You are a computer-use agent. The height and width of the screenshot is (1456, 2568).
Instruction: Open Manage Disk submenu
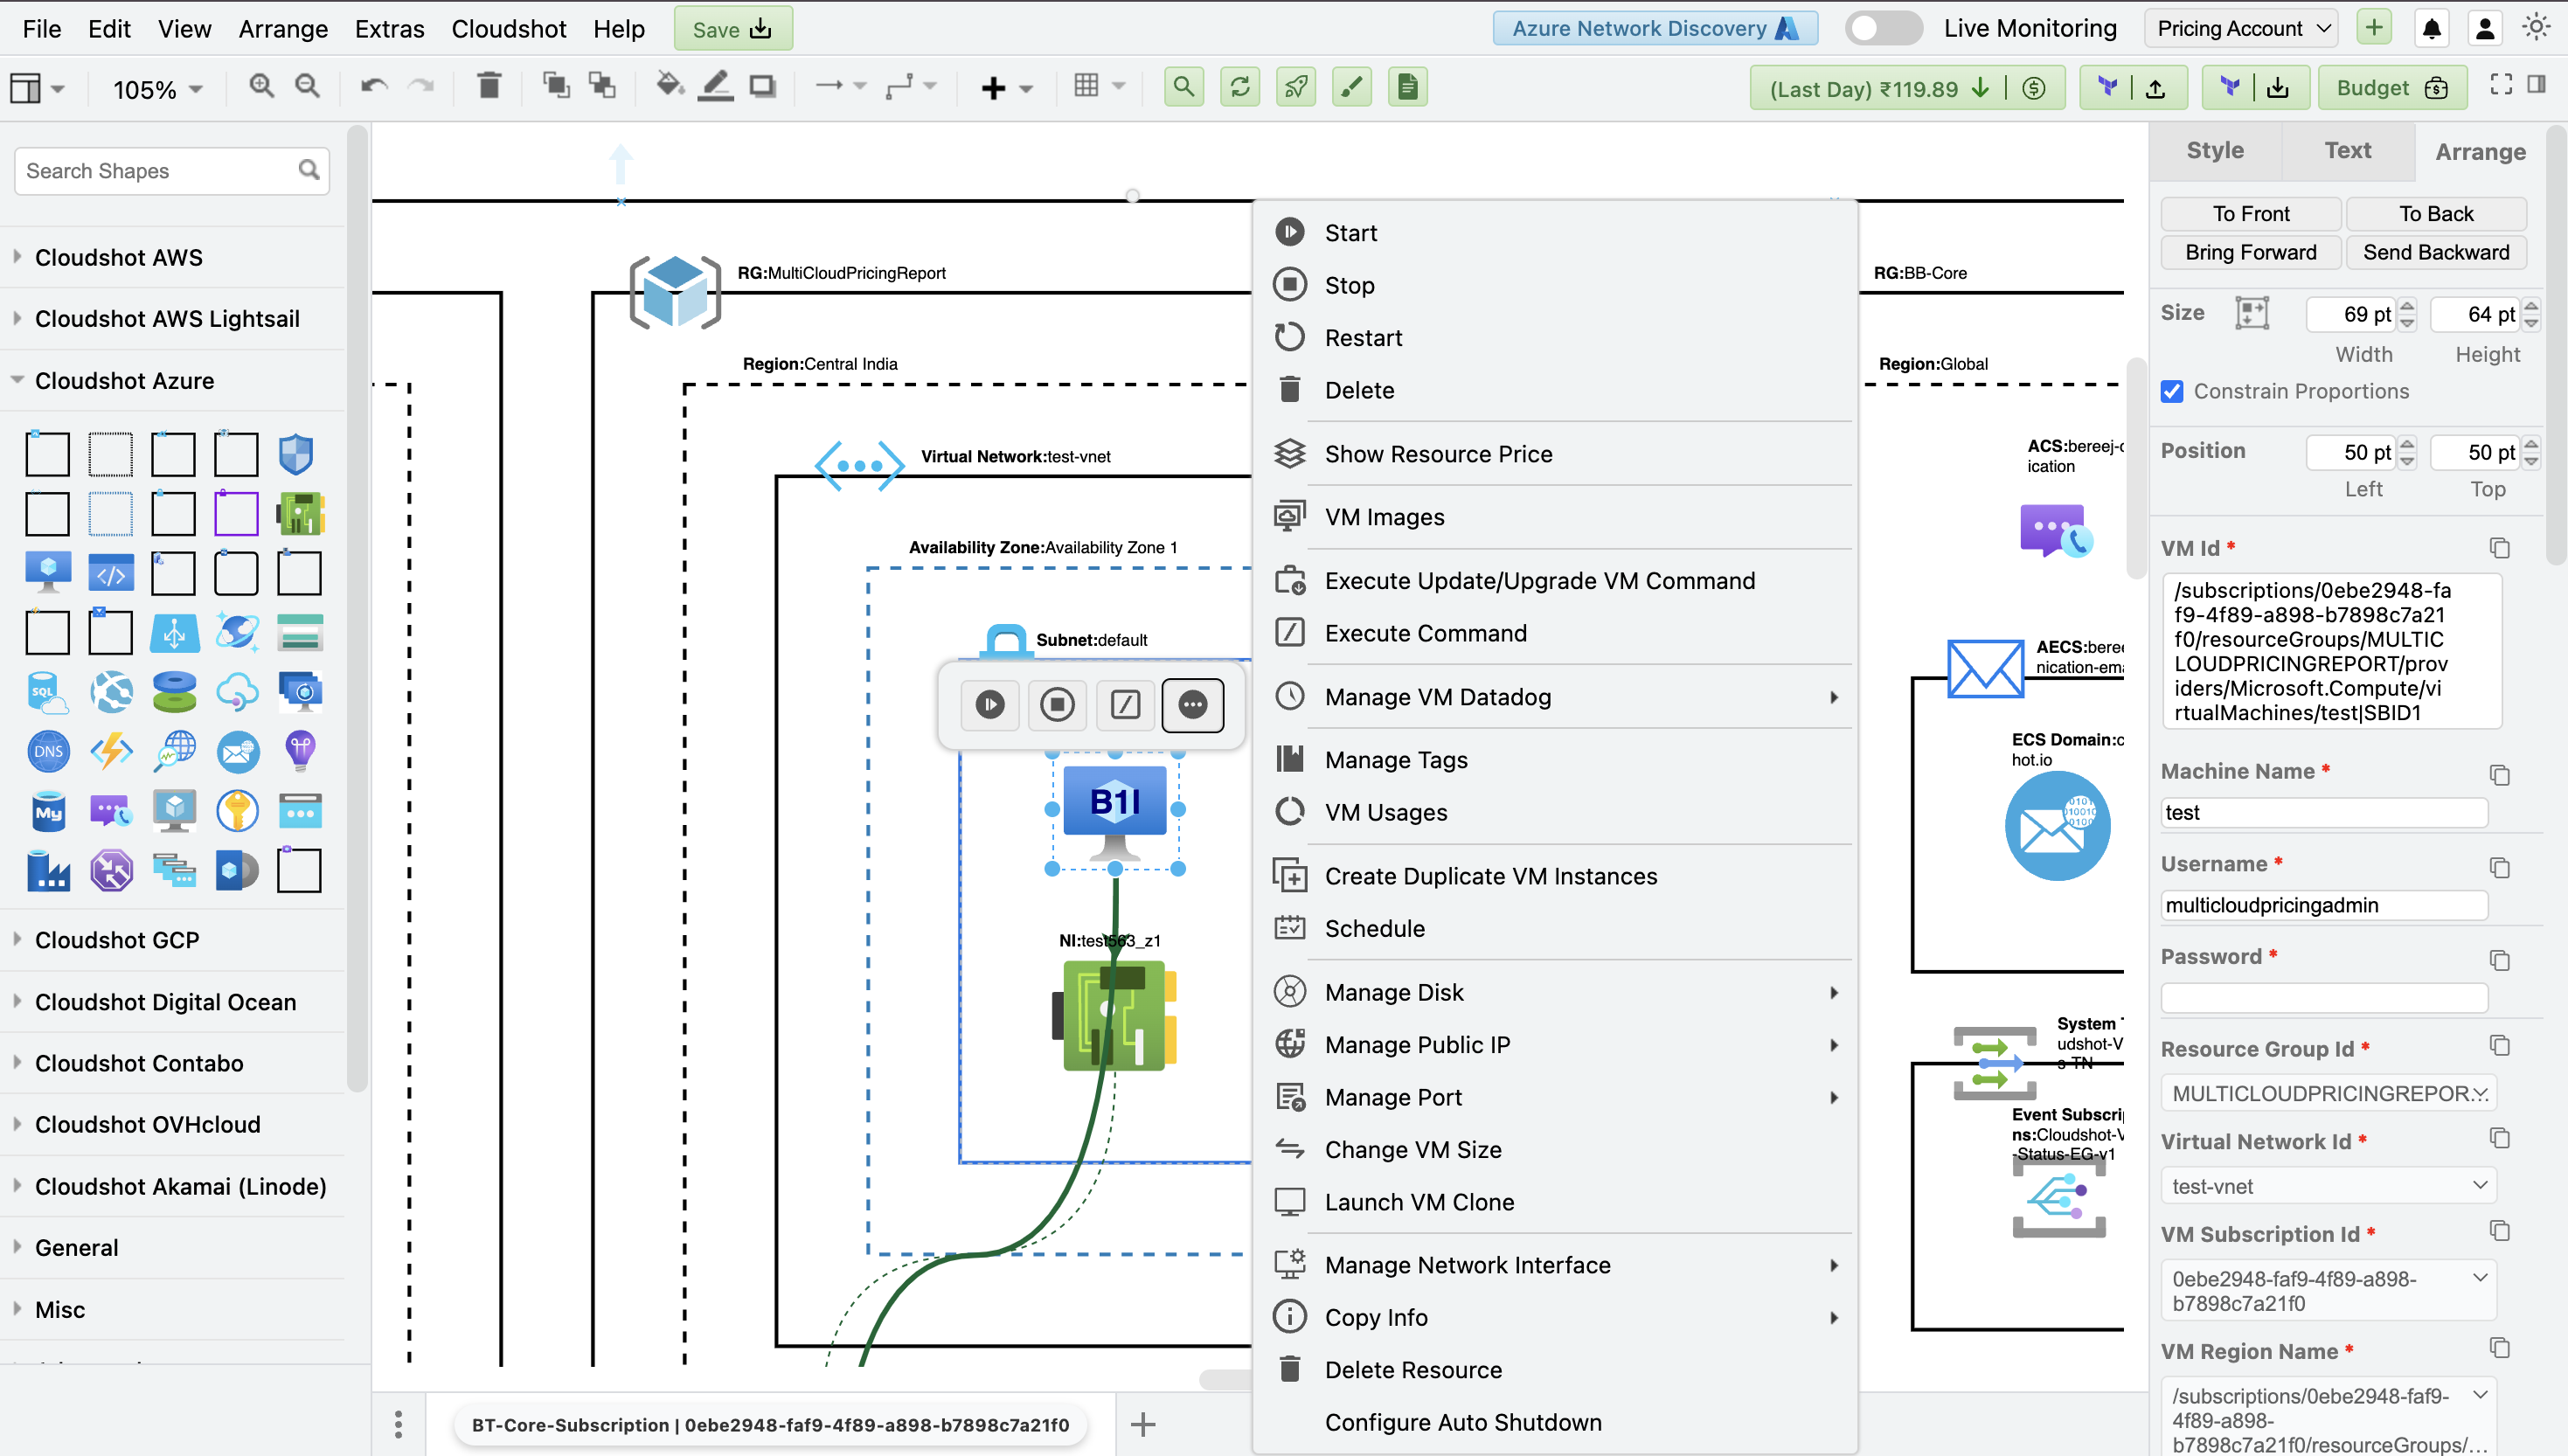[x=1555, y=992]
